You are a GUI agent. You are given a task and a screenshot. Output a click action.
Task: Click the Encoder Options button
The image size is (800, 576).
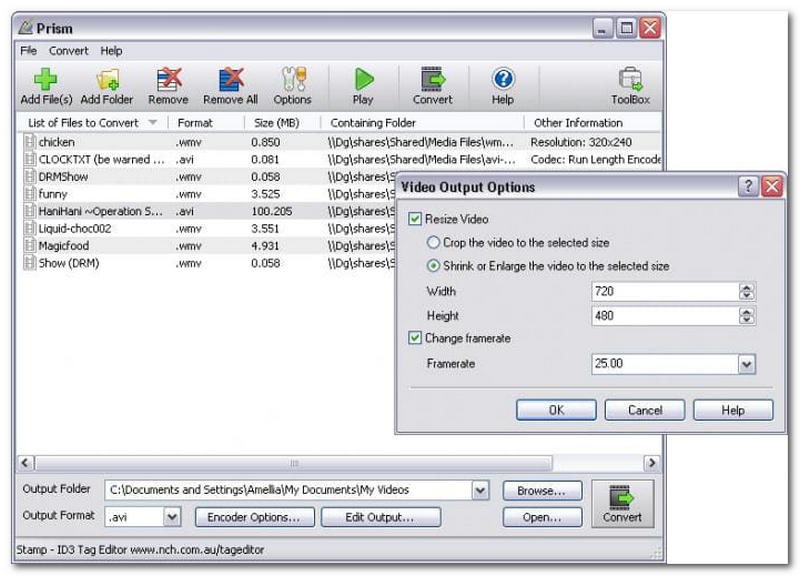pyautogui.click(x=254, y=517)
